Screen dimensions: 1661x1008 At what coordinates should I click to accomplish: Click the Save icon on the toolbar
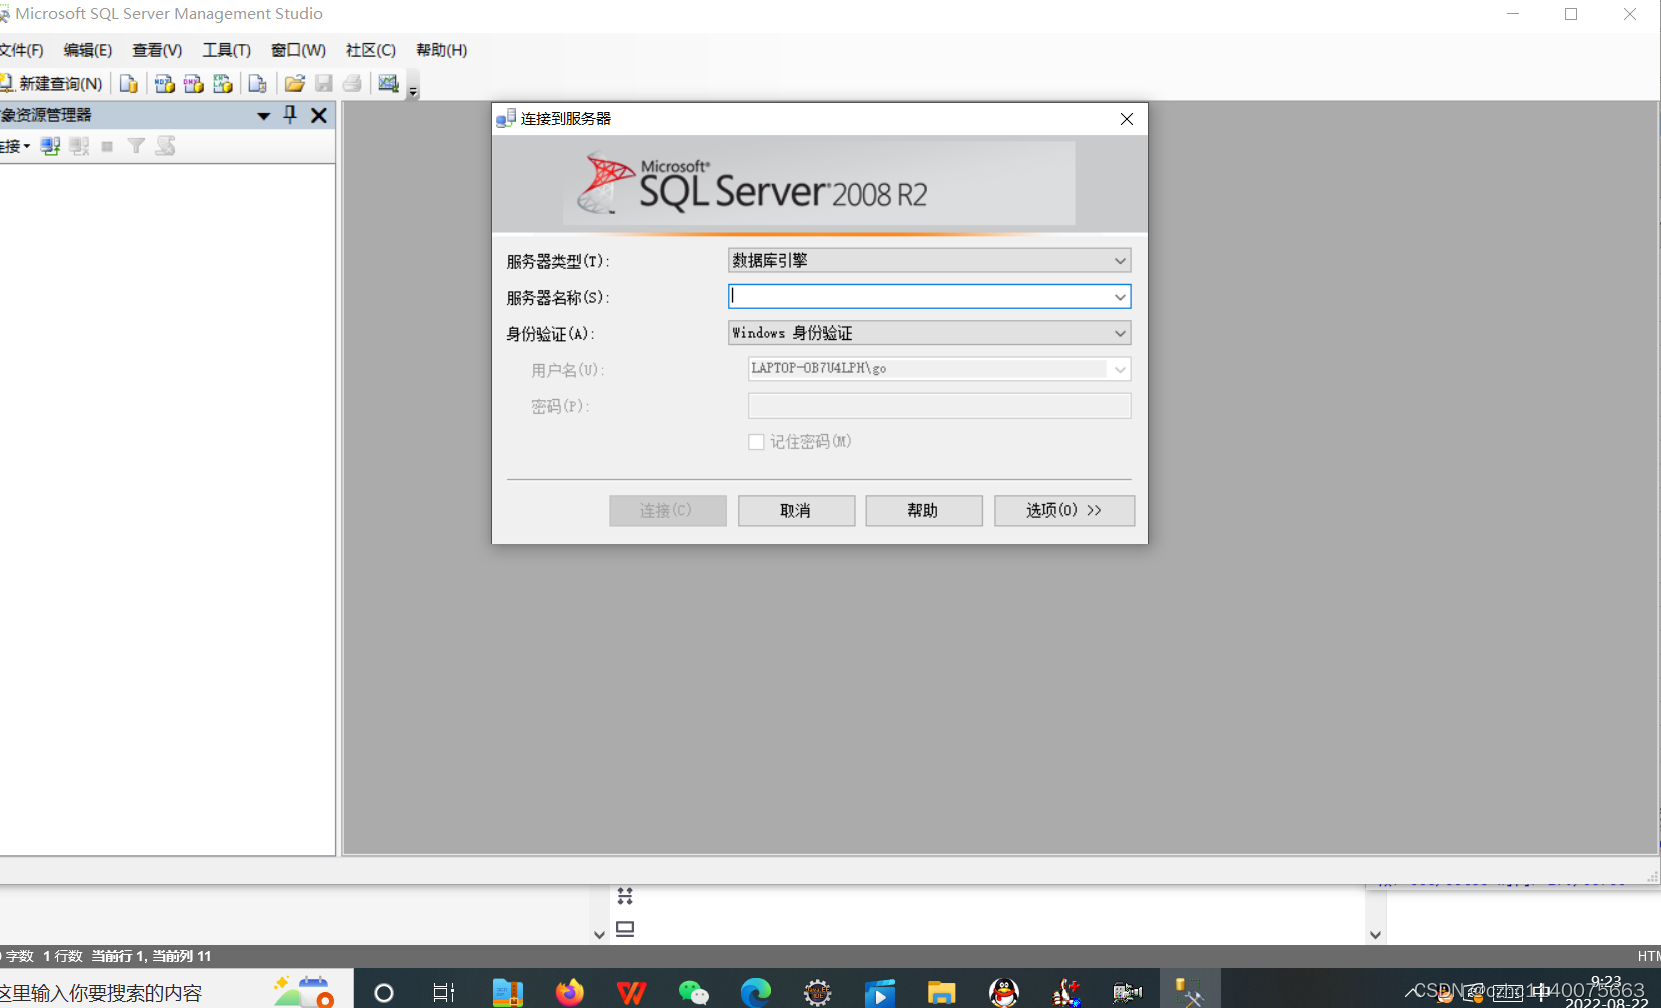[323, 83]
